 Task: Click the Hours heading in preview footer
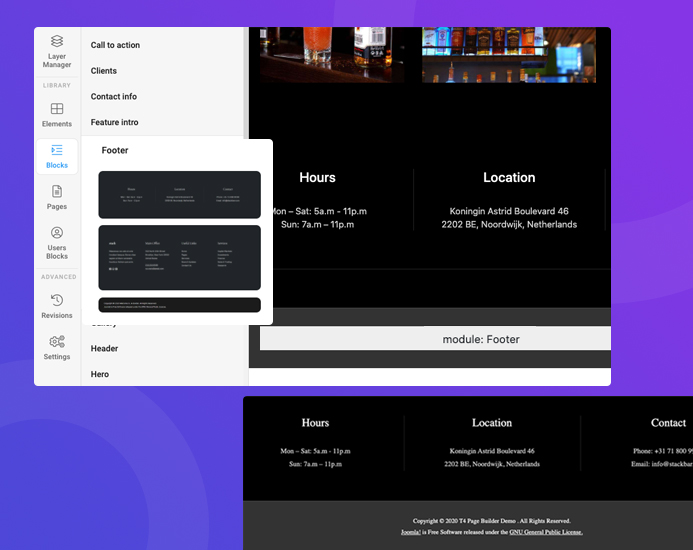coord(316,423)
